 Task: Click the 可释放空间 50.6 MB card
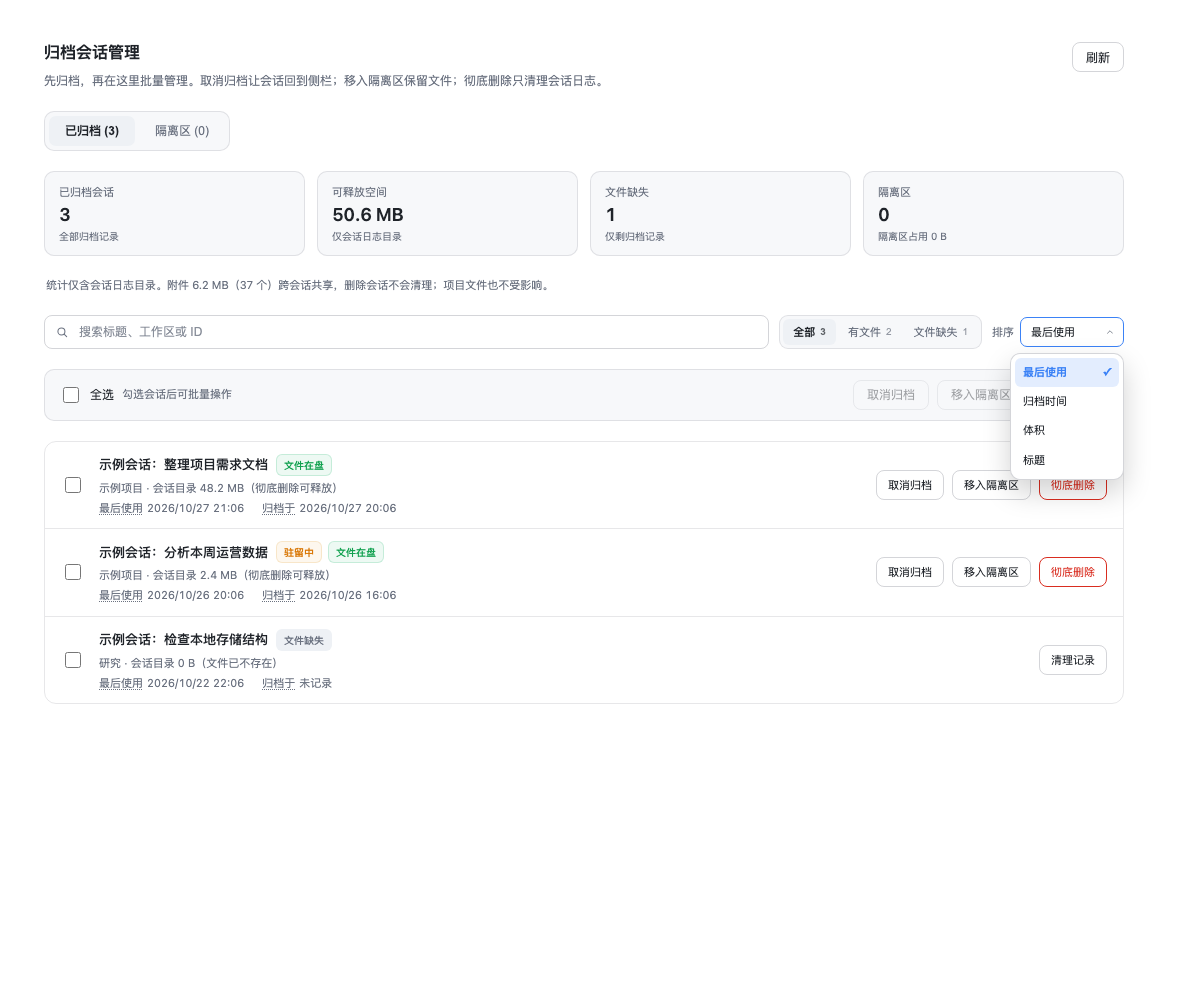point(447,213)
